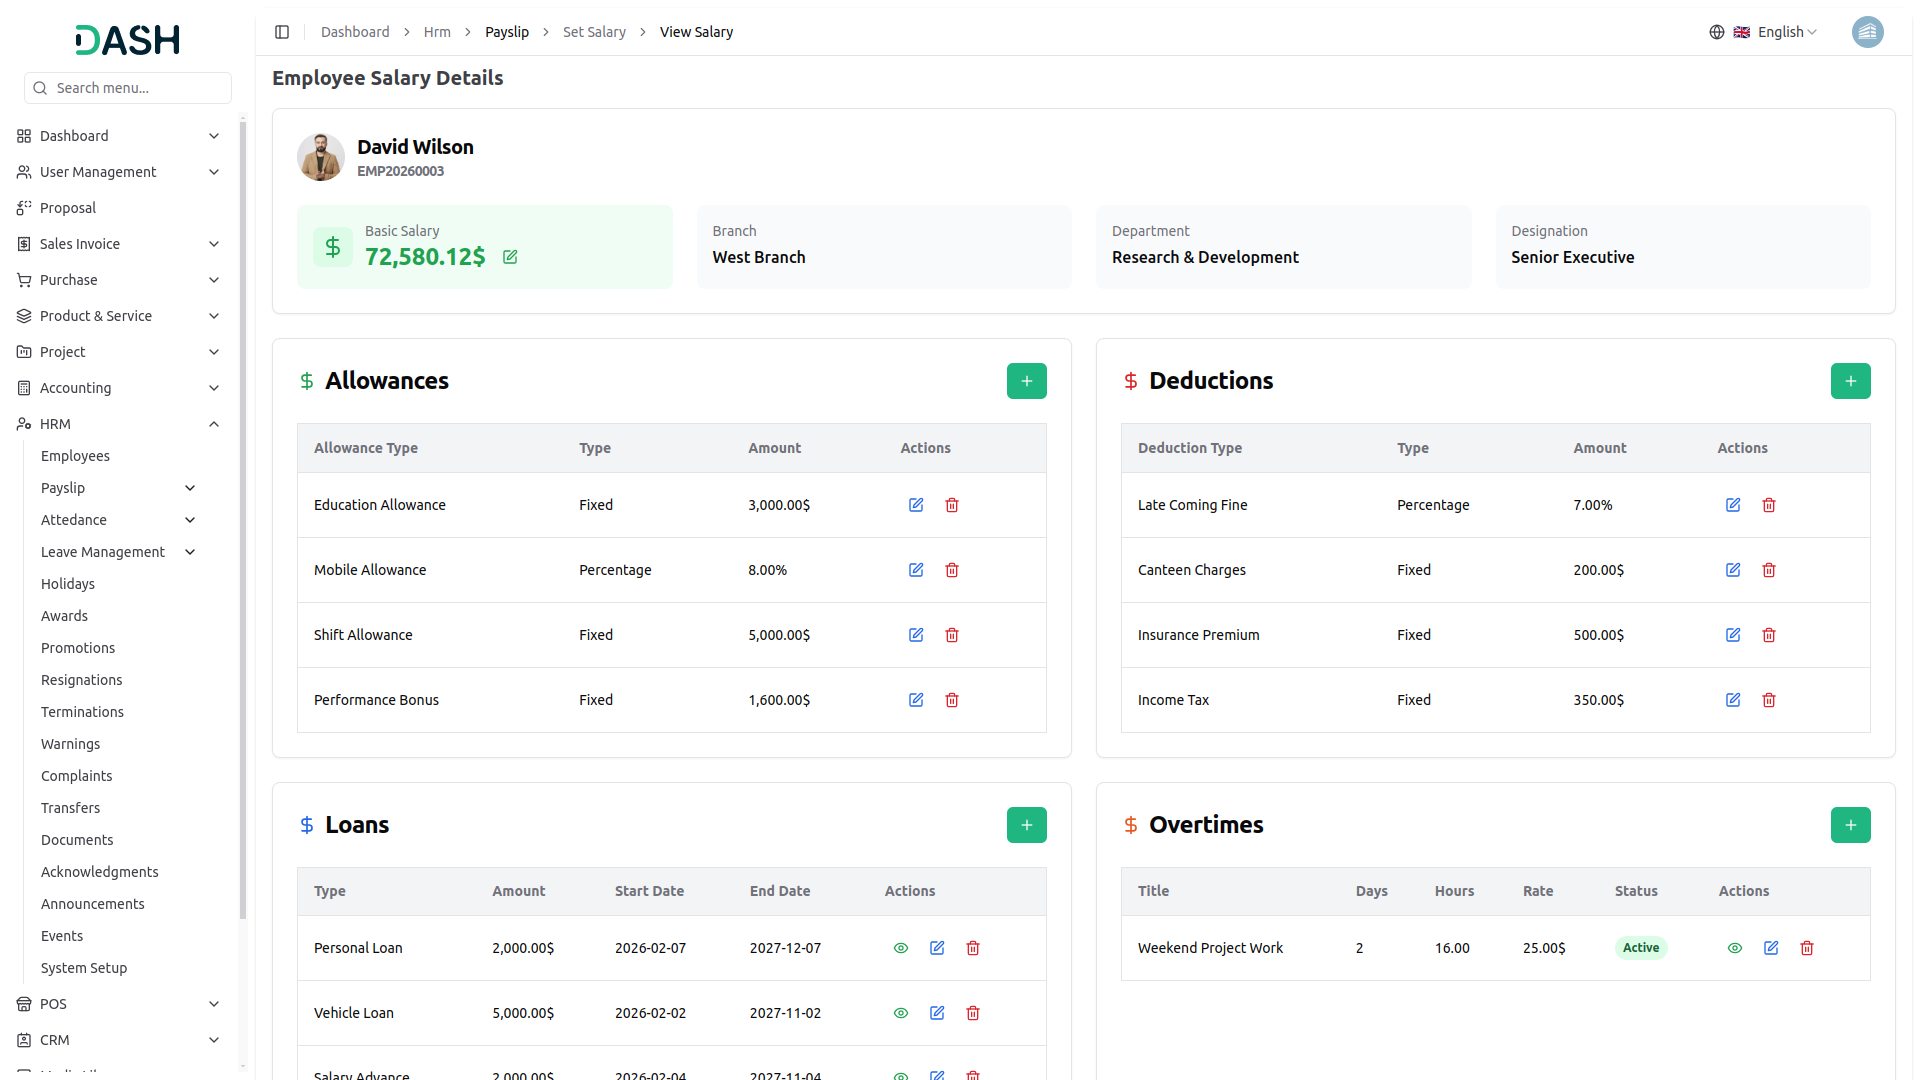Click the Dashboard breadcrumb link
This screenshot has width=1920, height=1080.
click(355, 32)
